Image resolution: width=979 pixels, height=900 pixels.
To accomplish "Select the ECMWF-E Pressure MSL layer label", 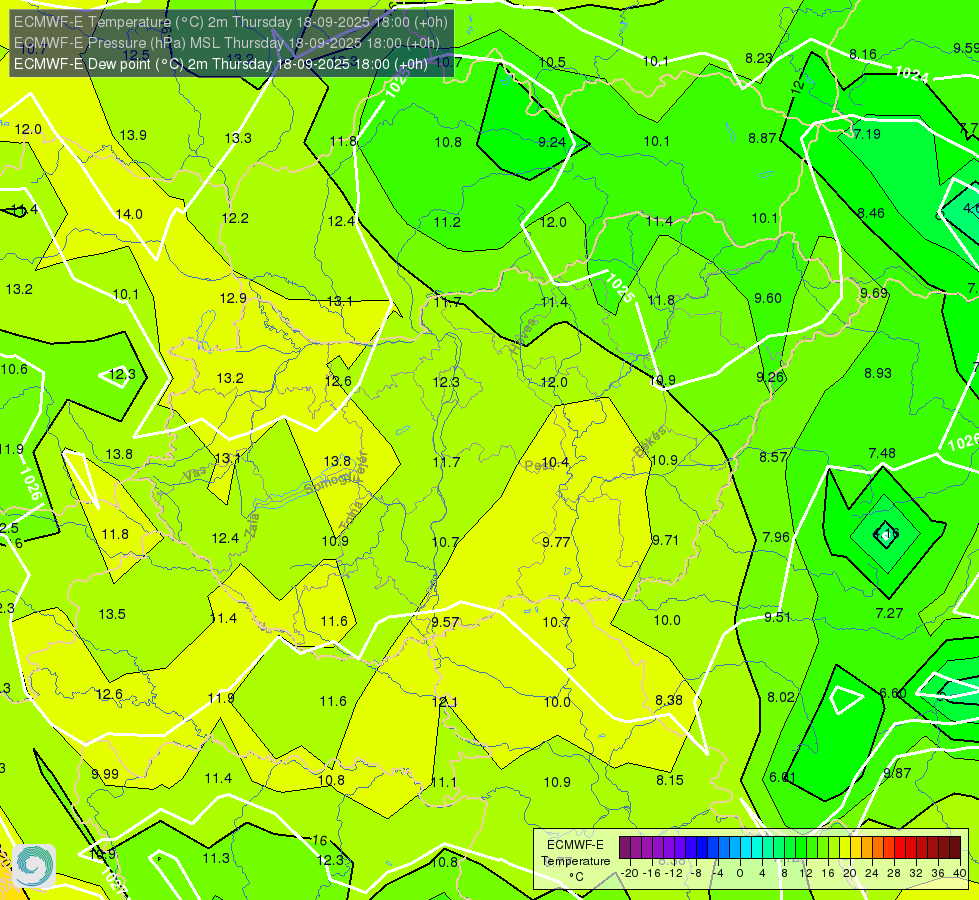I will [x=227, y=43].
